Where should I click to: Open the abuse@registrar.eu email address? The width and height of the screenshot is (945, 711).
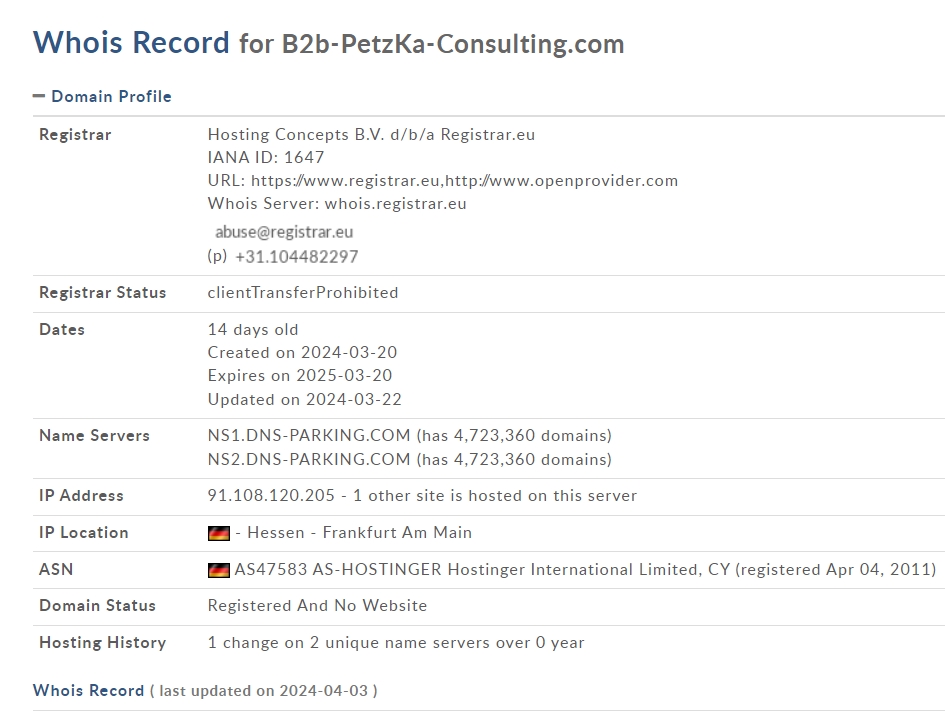coord(284,232)
